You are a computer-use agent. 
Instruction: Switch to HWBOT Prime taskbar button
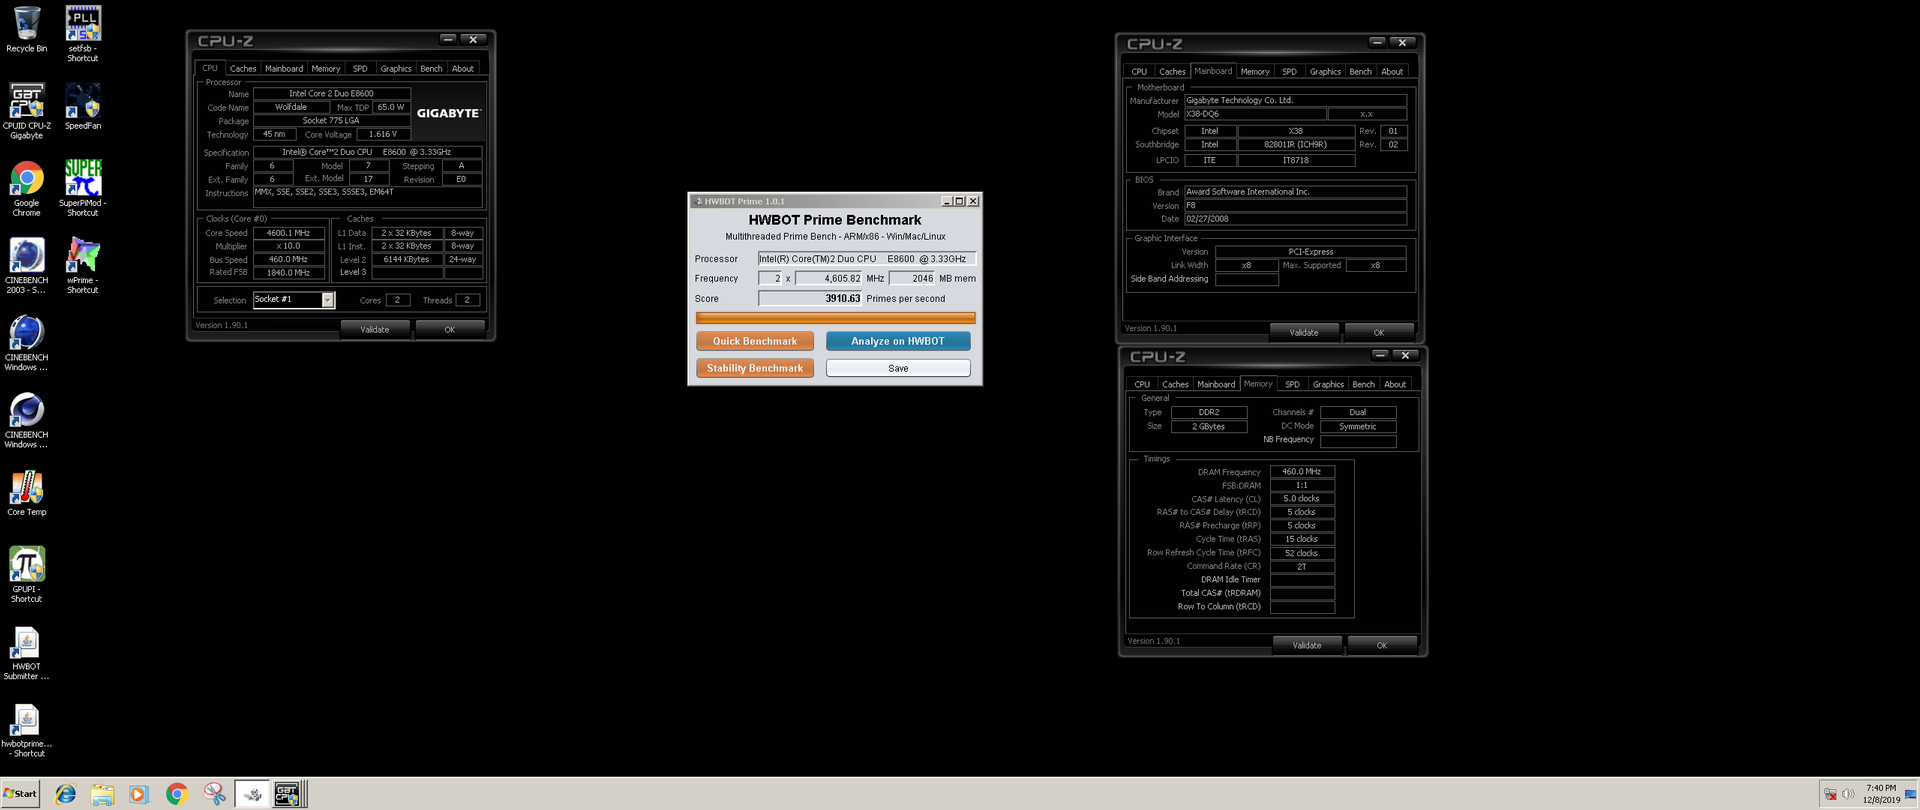[x=252, y=794]
